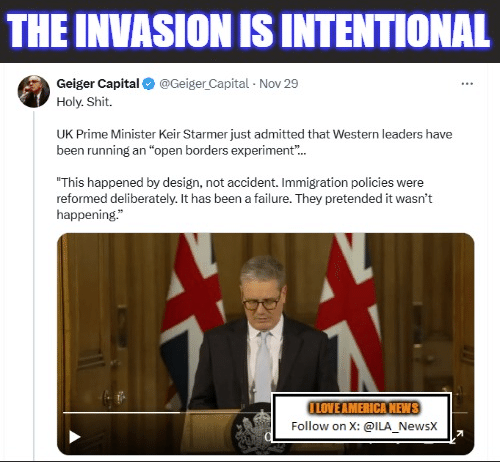This screenshot has height=462, width=500.
Task: Click the blue verified badge
Action: pyautogui.click(x=149, y=84)
